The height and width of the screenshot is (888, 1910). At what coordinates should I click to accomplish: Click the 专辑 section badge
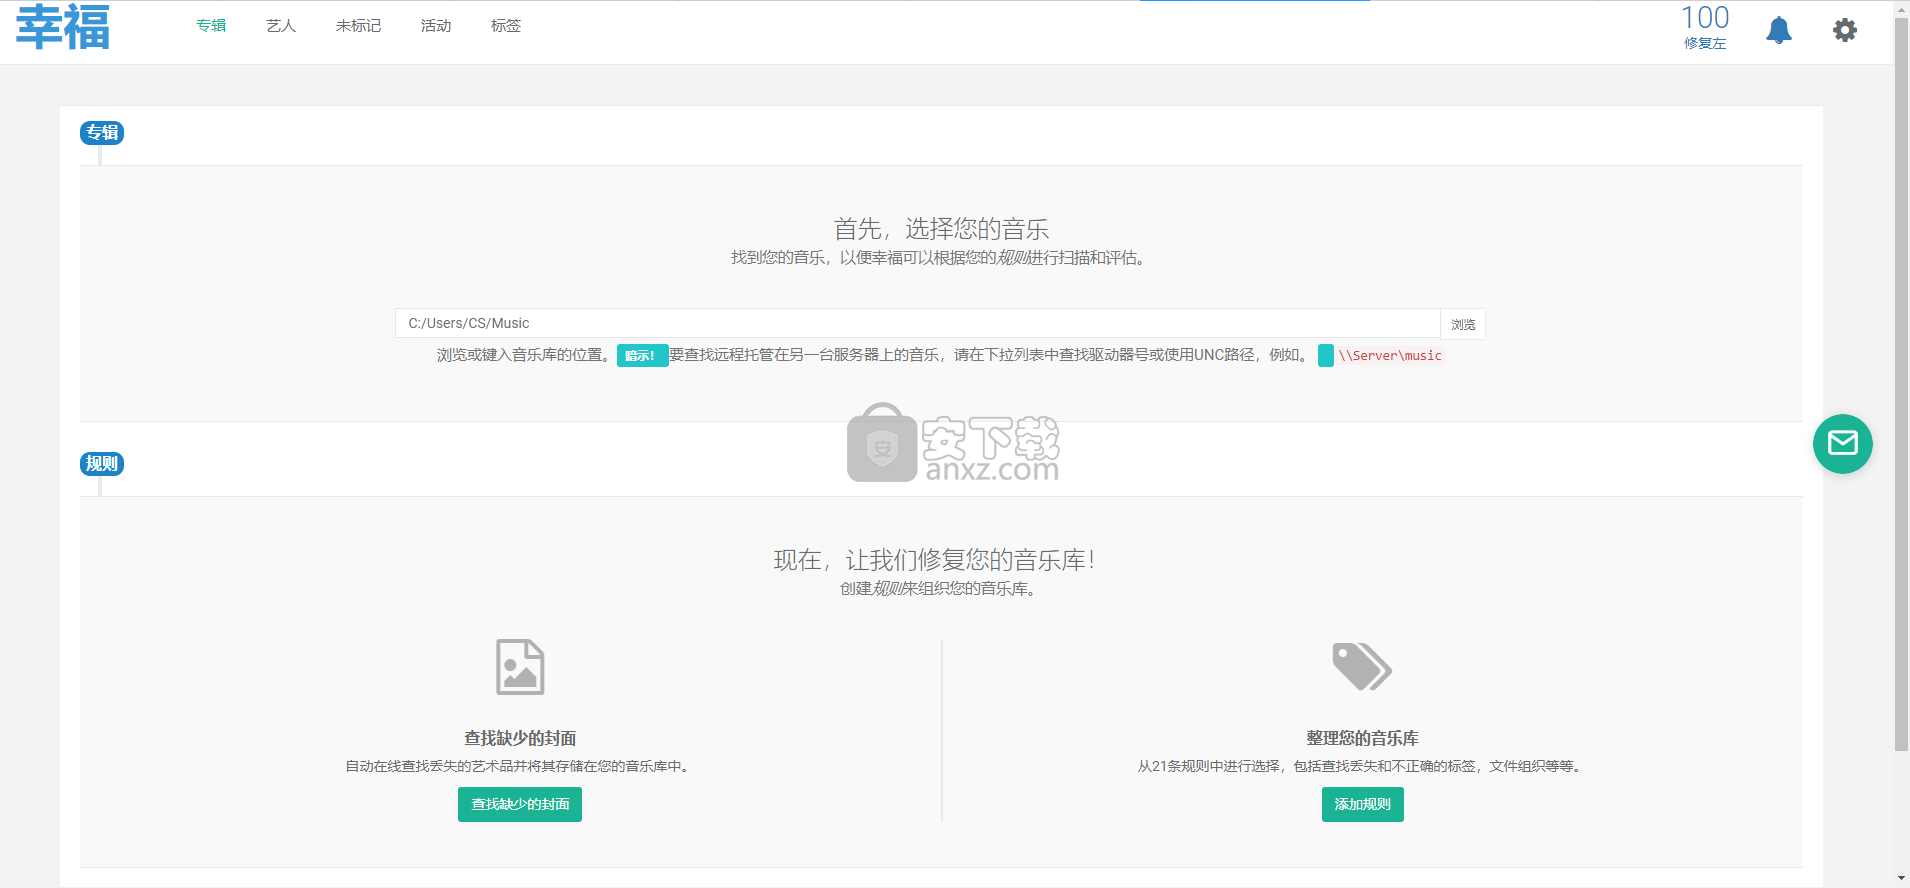coord(102,133)
